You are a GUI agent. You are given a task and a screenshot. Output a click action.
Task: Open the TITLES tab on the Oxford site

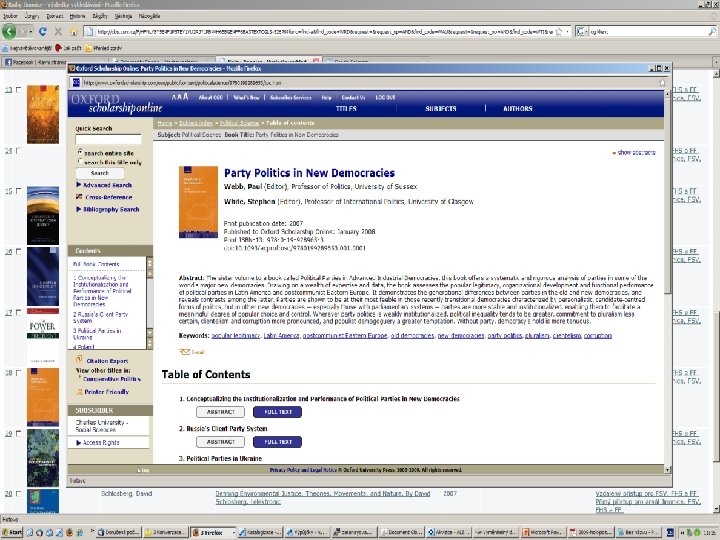click(346, 109)
